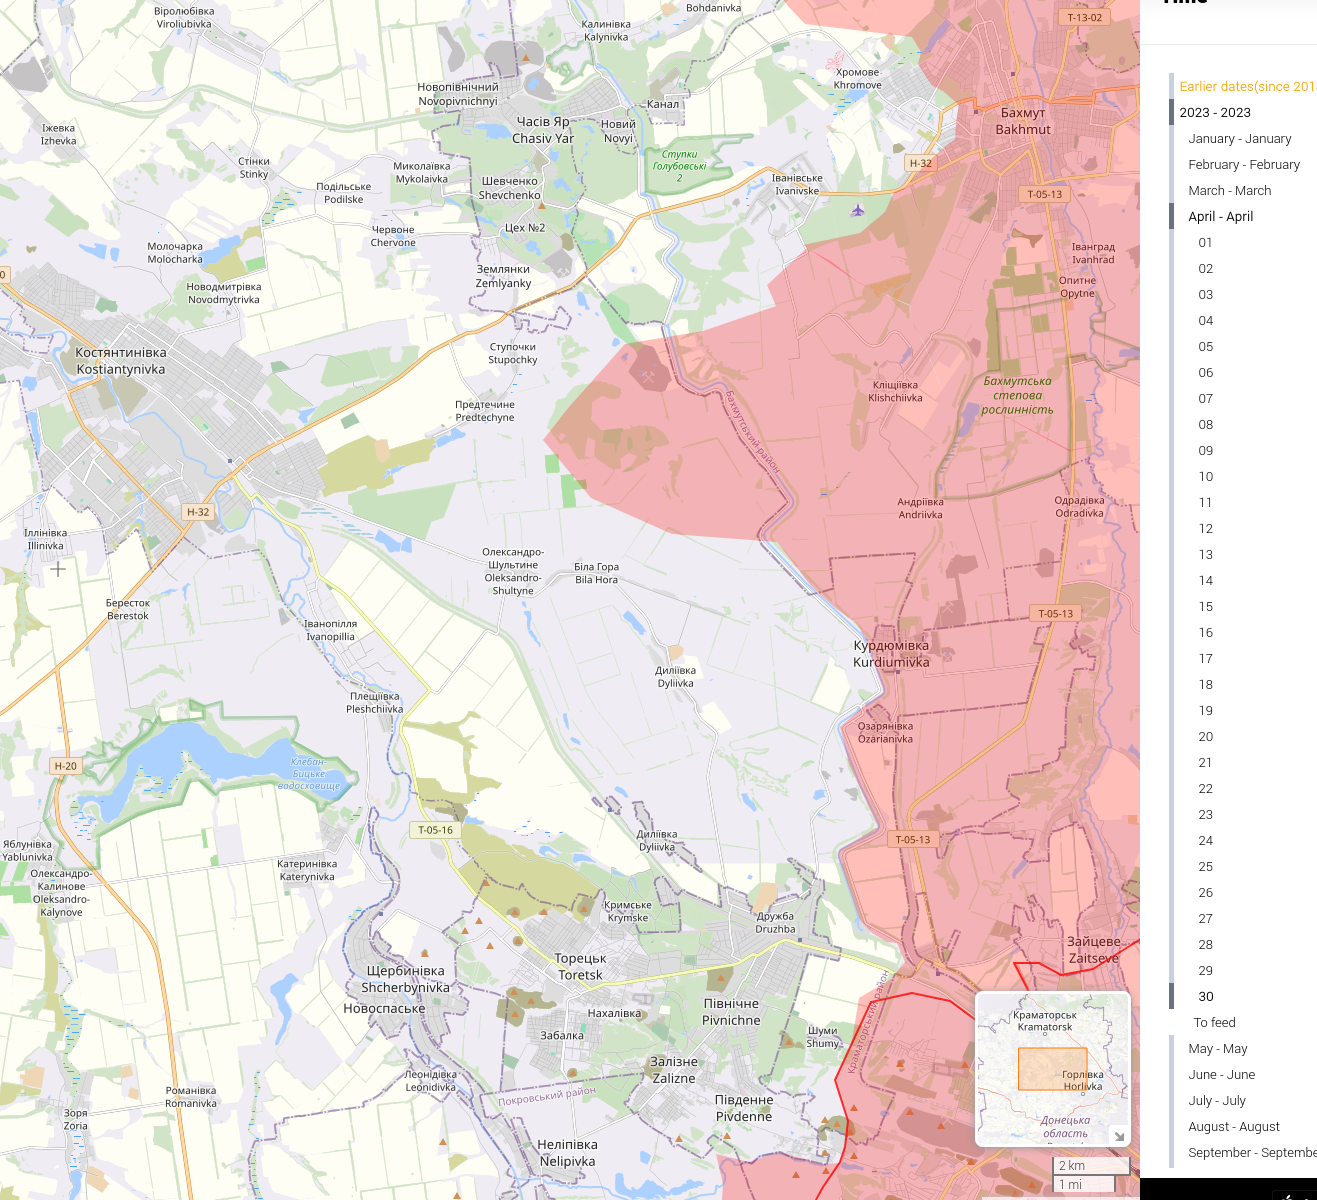This screenshot has width=1317, height=1200.
Task: Click the Toretsk city label
Action: coord(580,967)
